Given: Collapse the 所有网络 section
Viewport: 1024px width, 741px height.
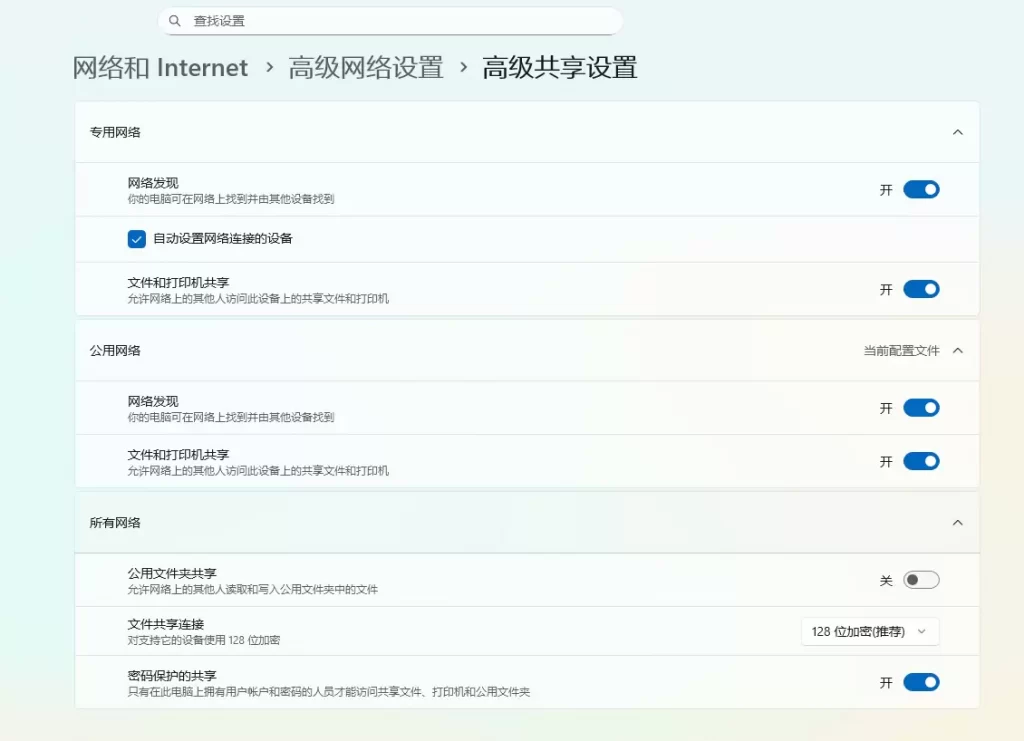Looking at the screenshot, I should (x=957, y=522).
